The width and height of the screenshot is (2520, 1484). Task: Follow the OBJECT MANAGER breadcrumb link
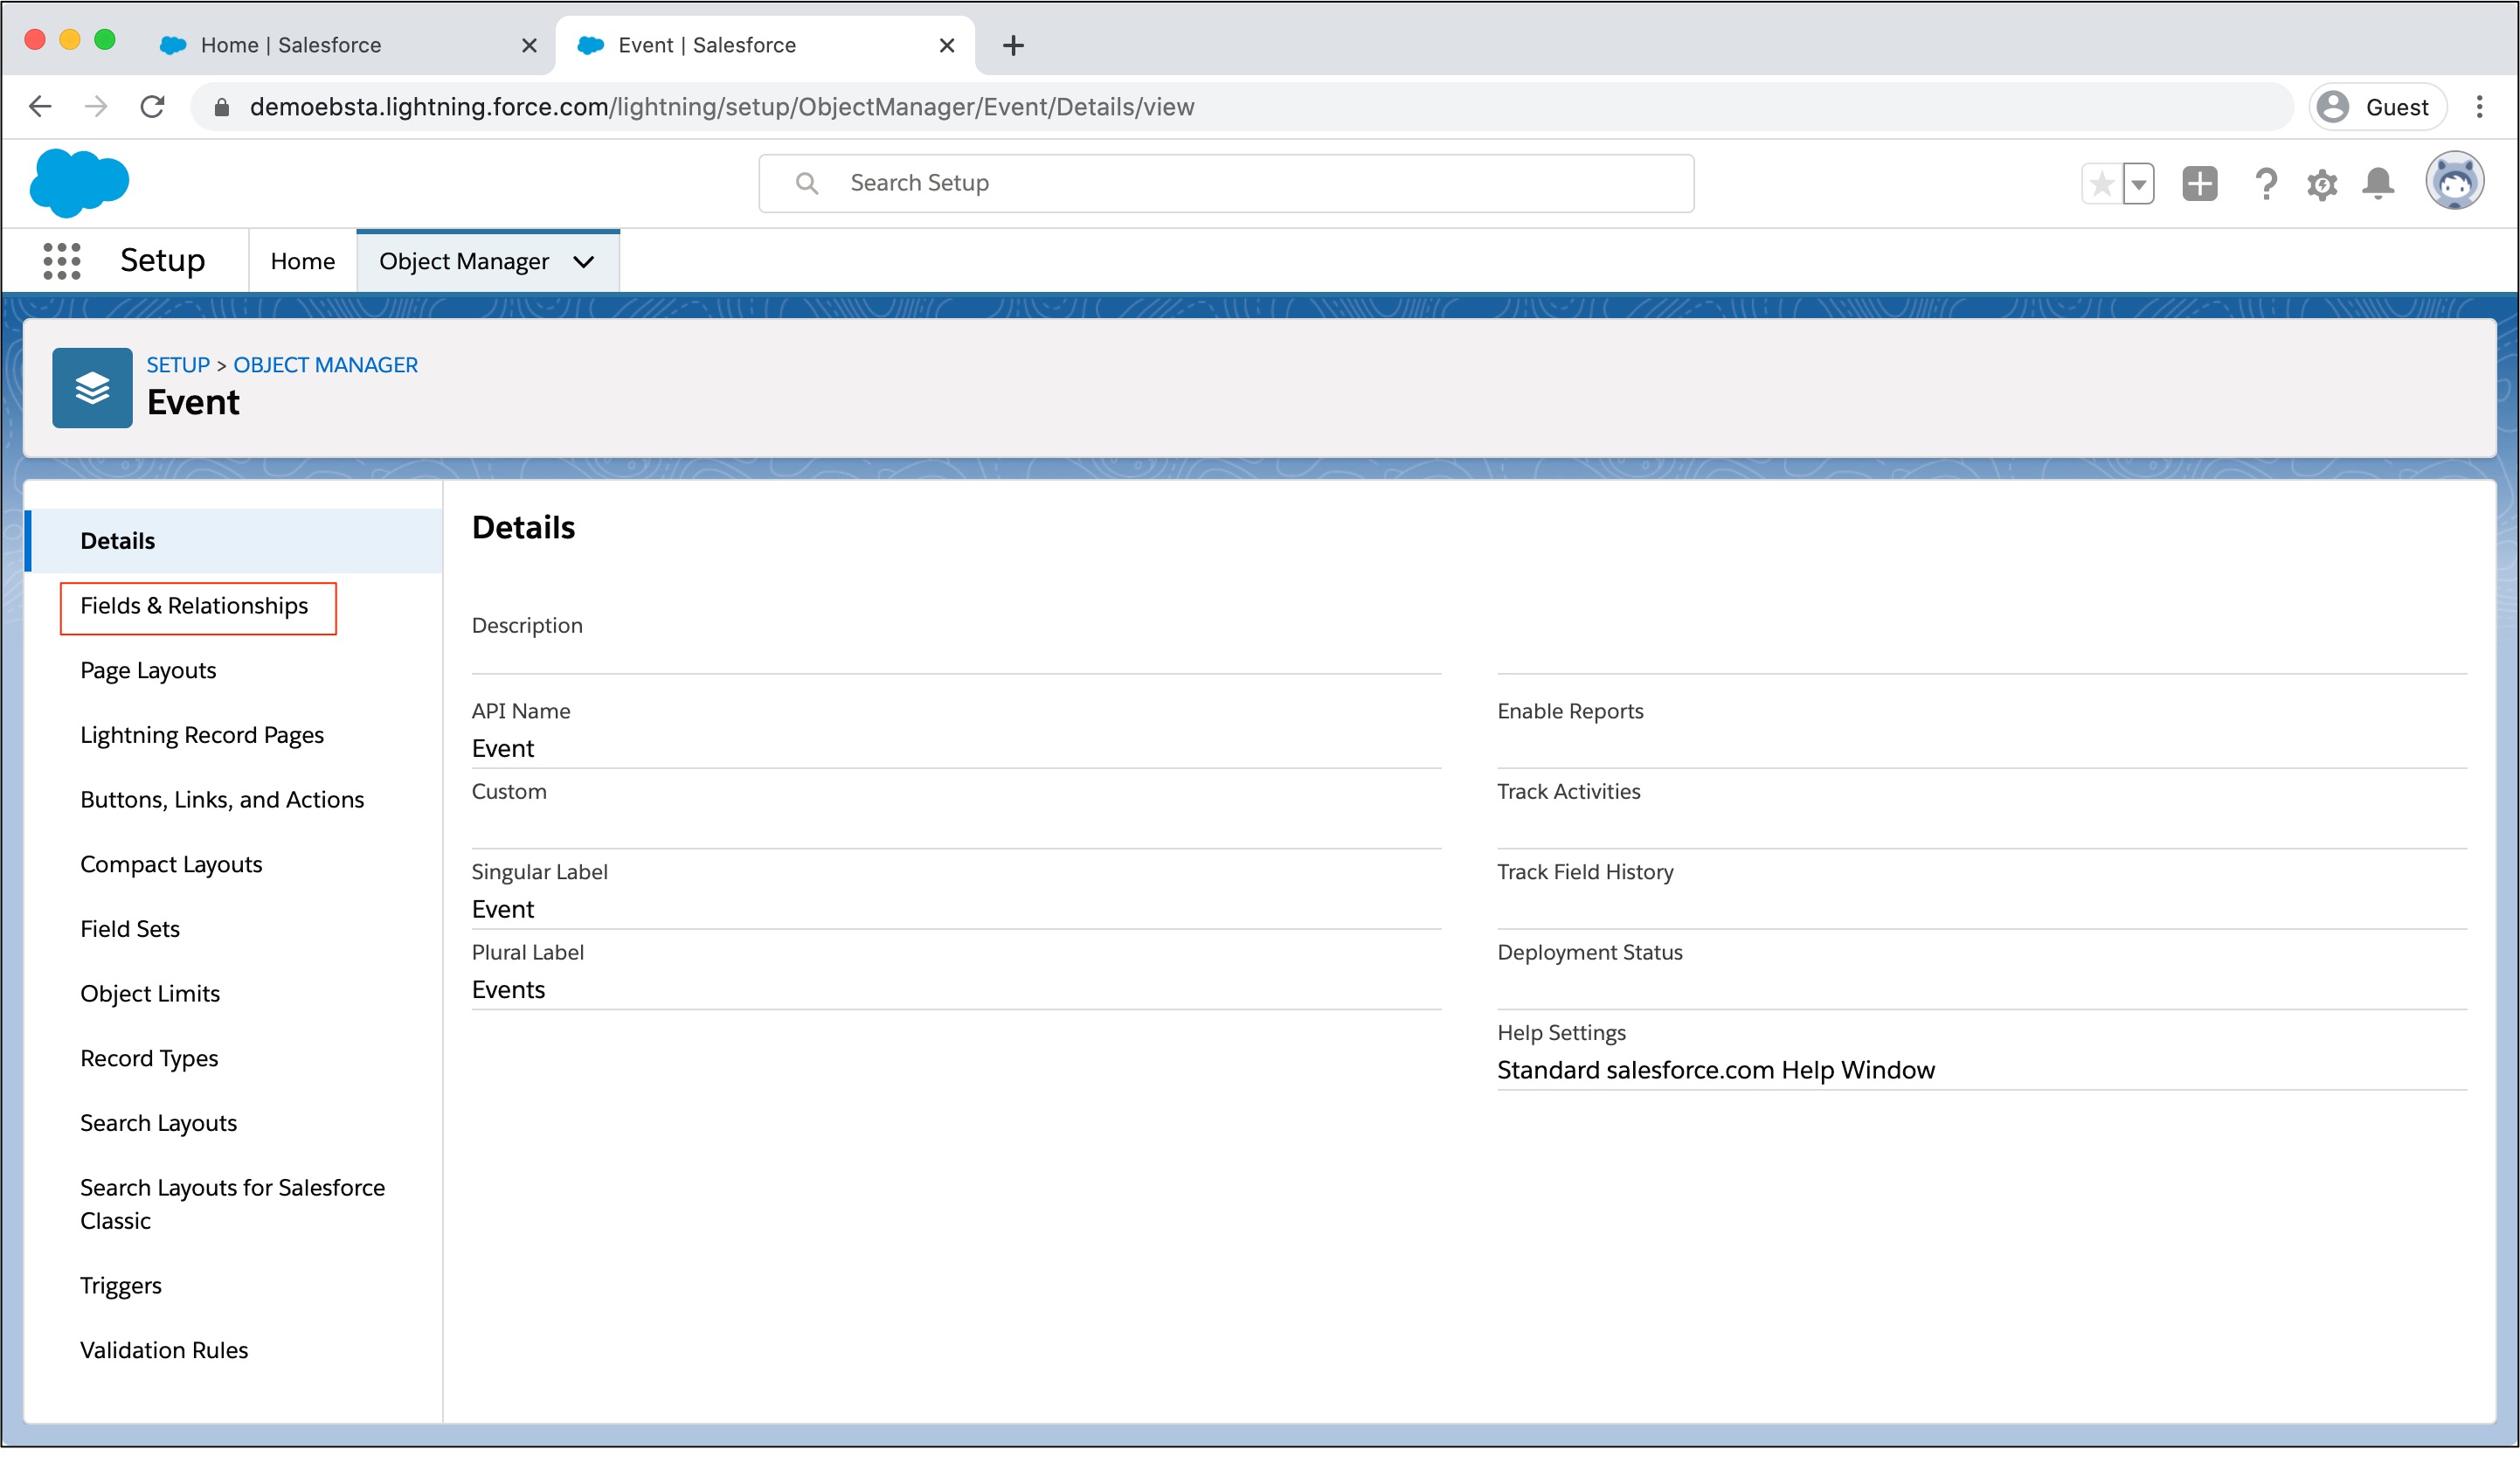click(325, 365)
